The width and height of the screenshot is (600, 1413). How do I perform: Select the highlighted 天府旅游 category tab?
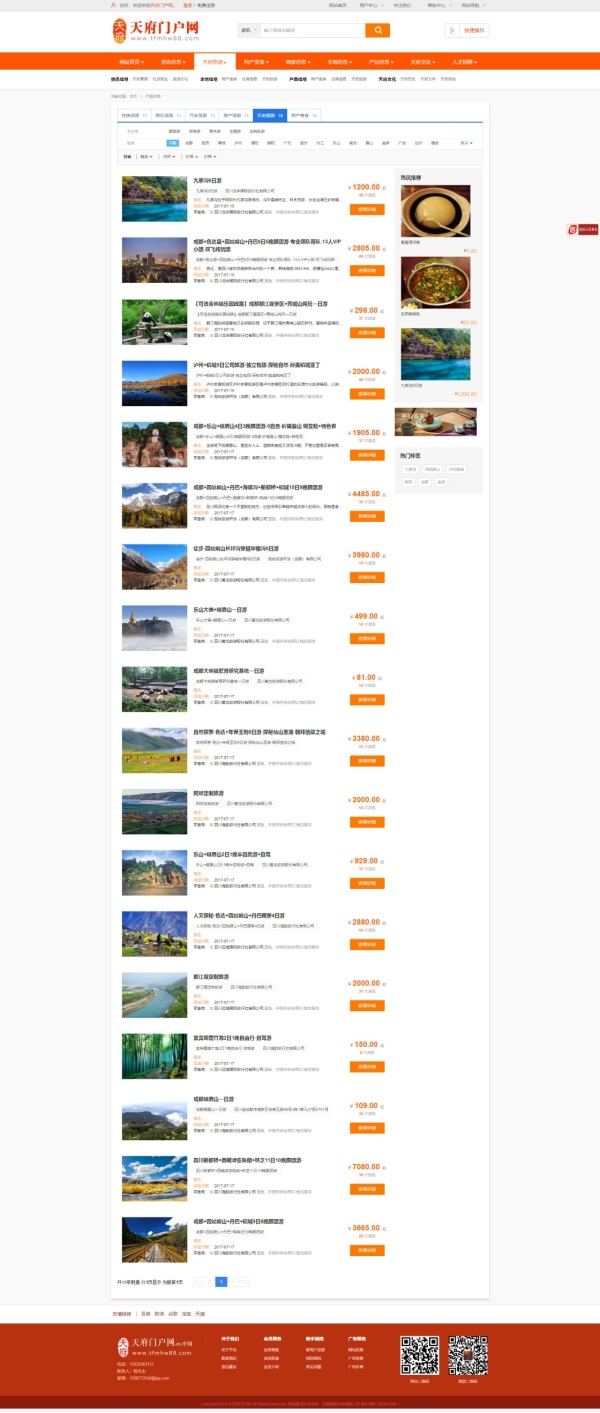click(269, 116)
